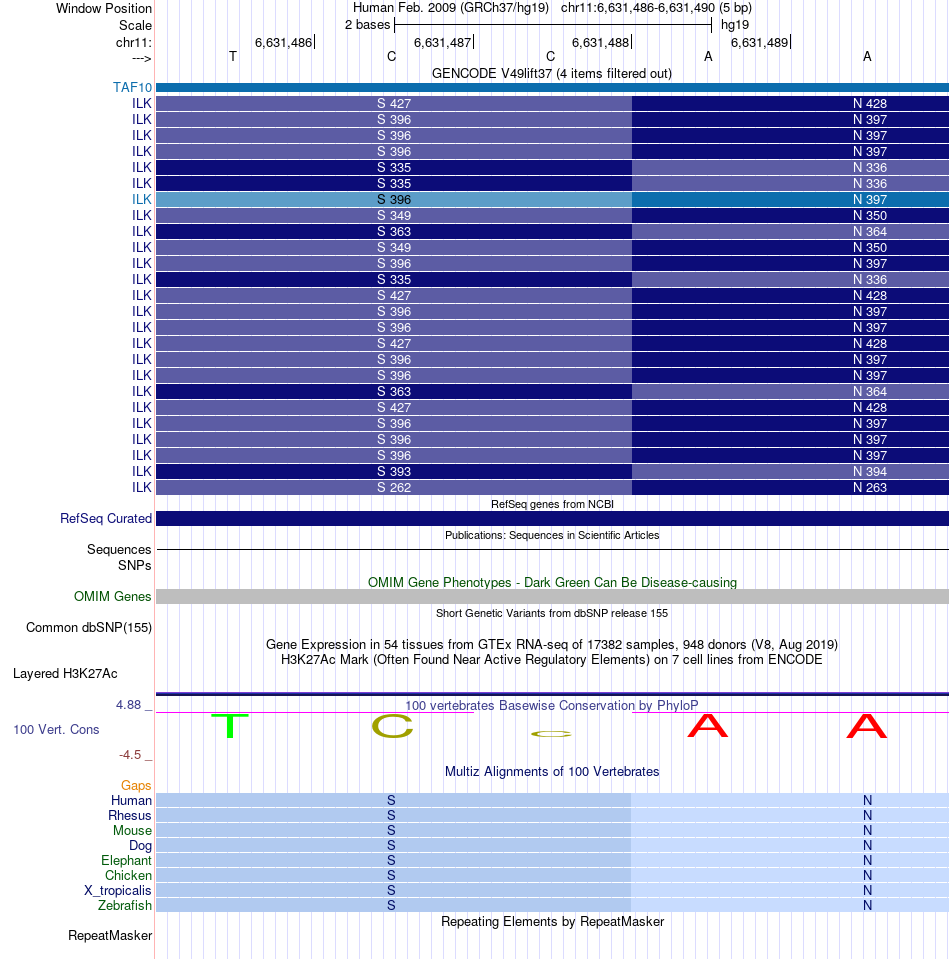
Task: Select the S residue in Chicken row
Action: pos(392,875)
